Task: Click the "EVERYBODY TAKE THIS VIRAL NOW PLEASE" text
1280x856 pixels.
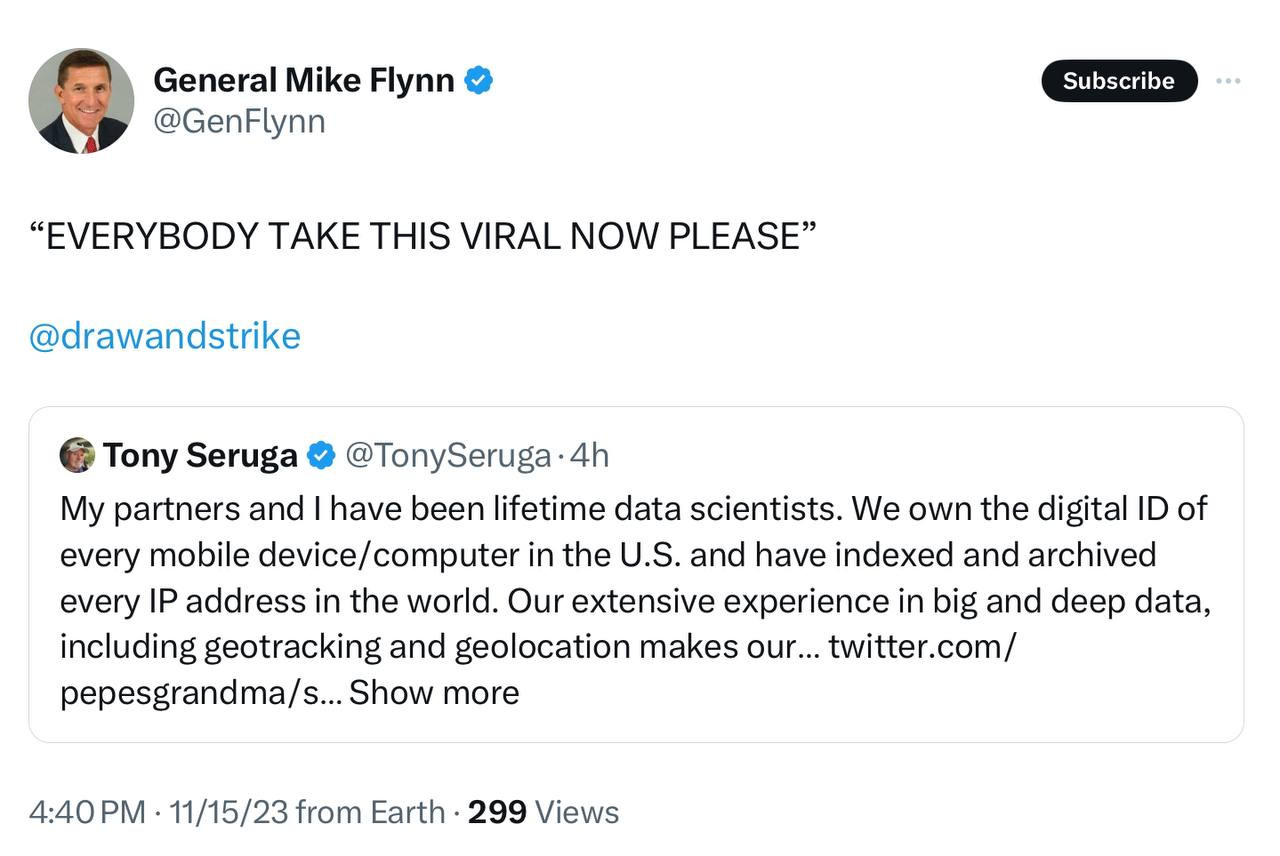Action: pyautogui.click(x=424, y=237)
